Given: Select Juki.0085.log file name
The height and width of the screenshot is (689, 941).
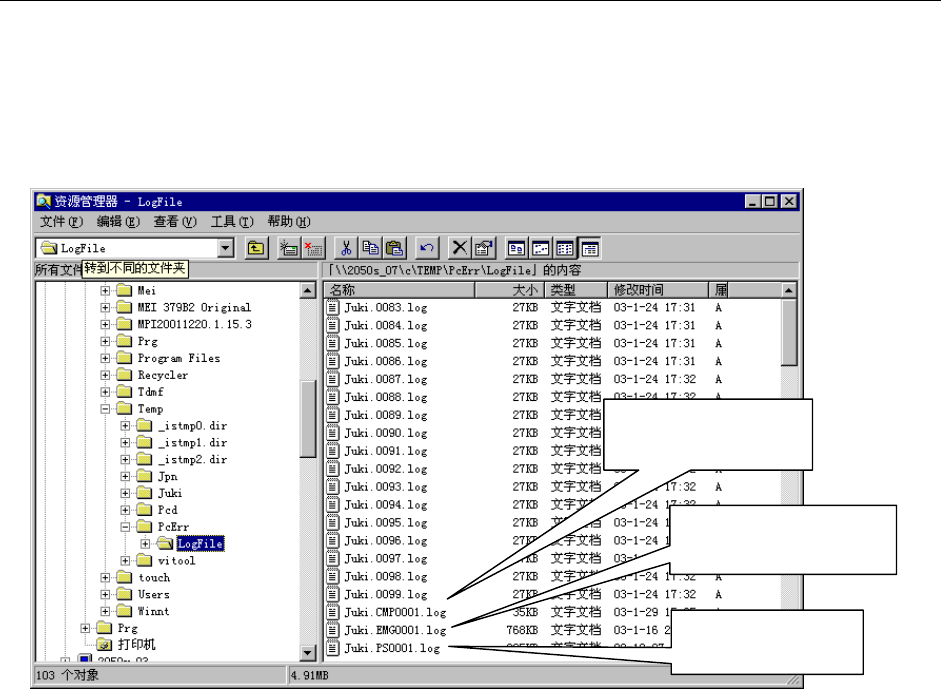Looking at the screenshot, I should pos(386,343).
